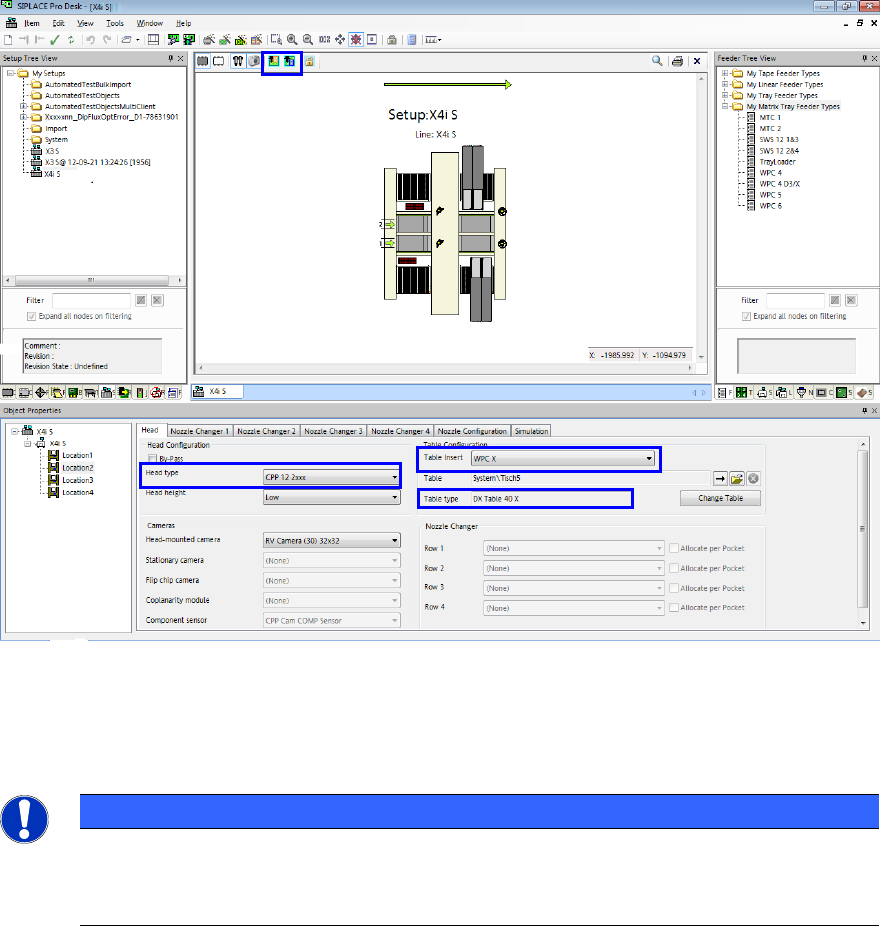Click the new document toolbar icon
This screenshot has width=880, height=926.
(x=8, y=40)
